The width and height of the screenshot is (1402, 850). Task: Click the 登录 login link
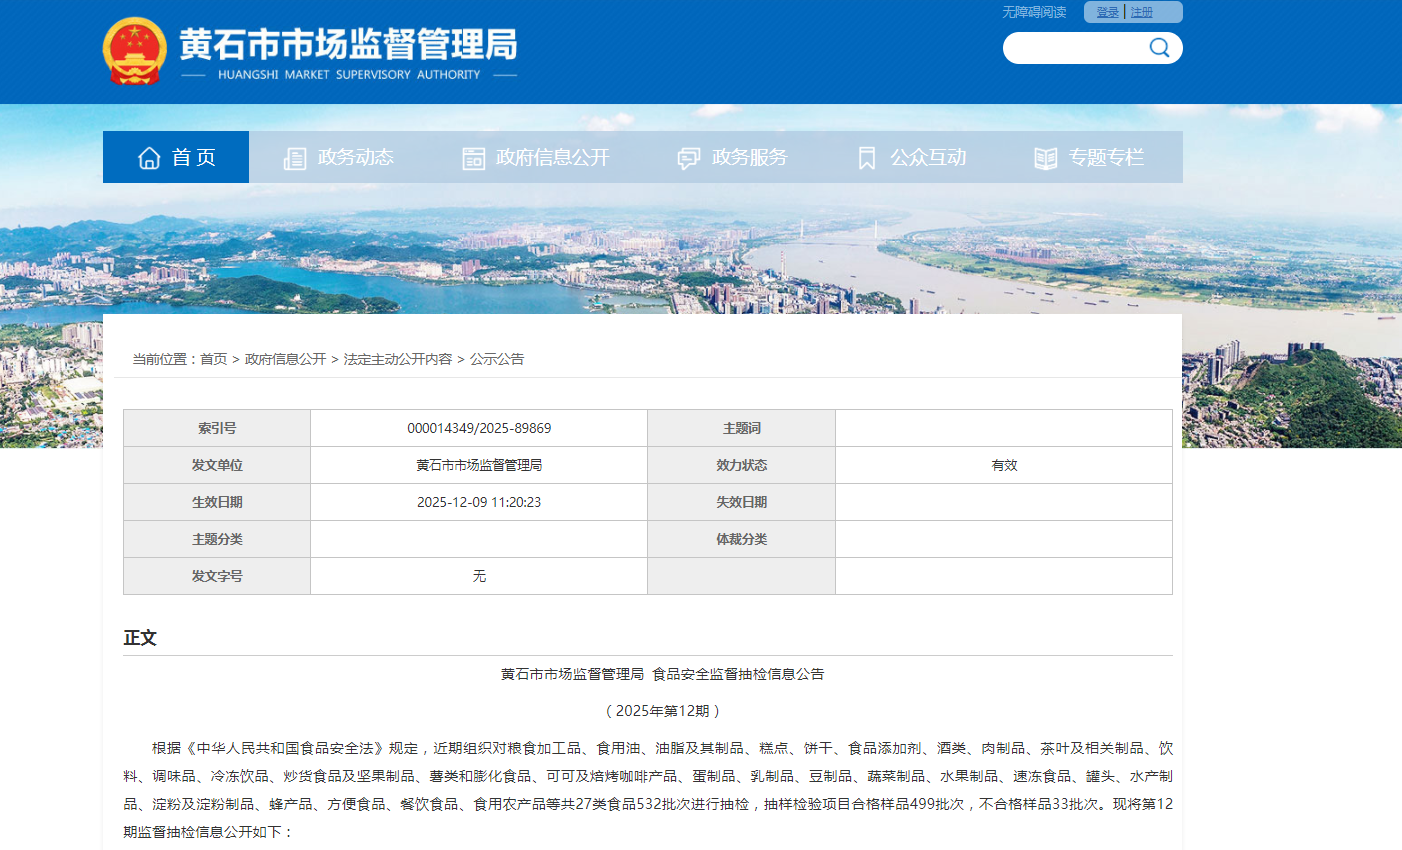1107,12
